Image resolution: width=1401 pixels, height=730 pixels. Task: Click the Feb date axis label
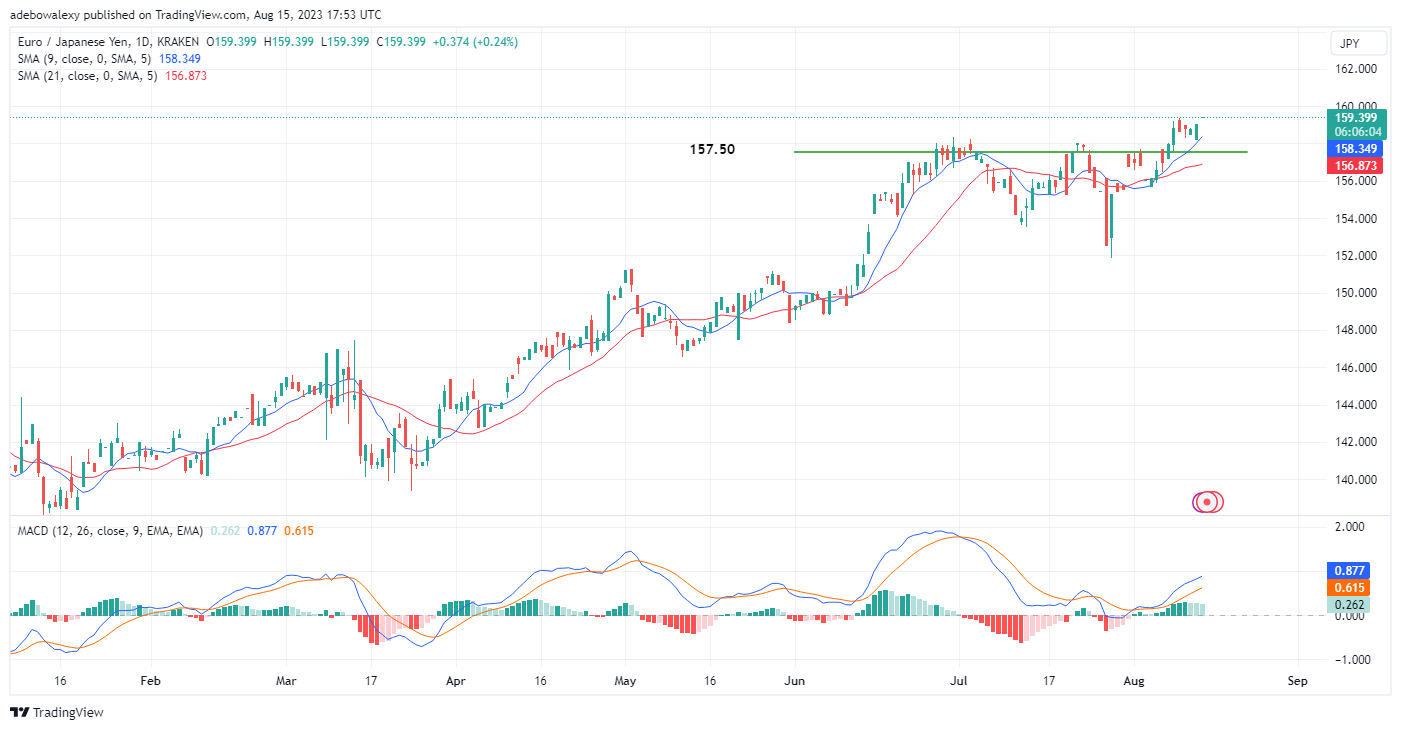click(150, 681)
